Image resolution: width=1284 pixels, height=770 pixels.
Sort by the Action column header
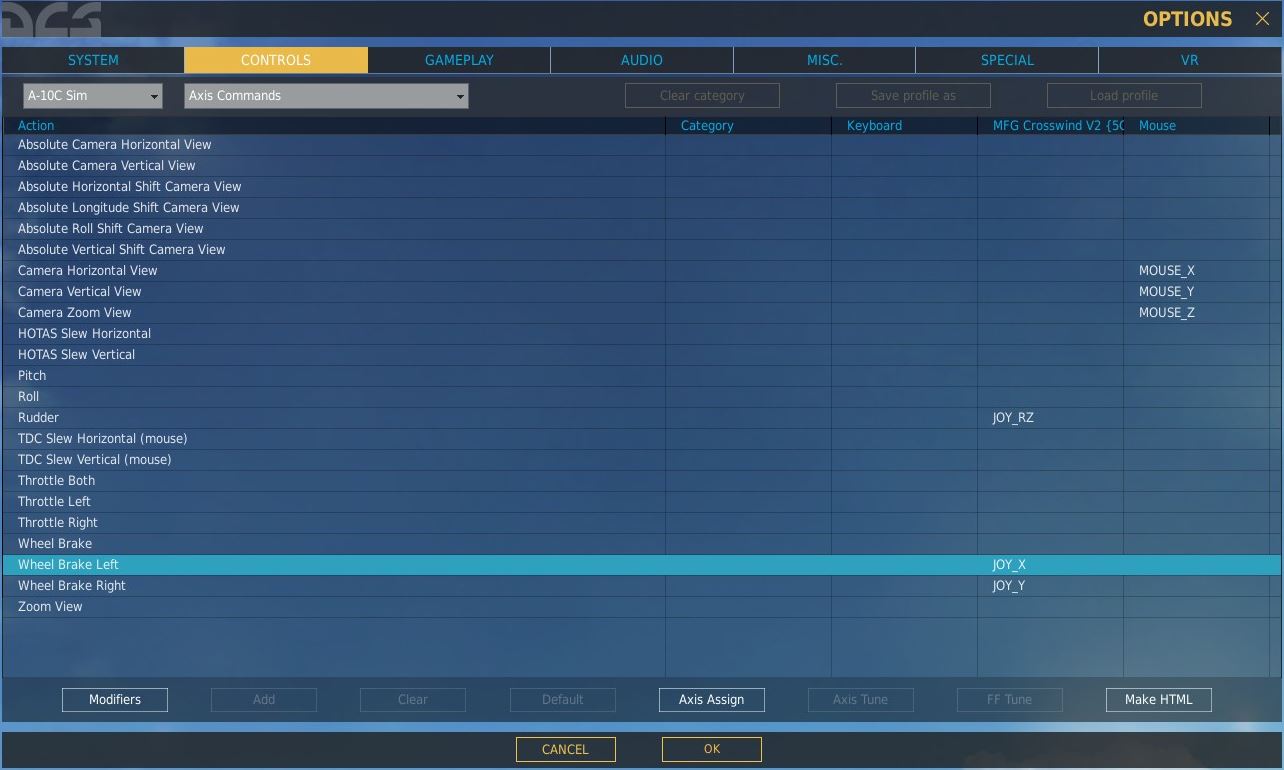click(x=334, y=126)
